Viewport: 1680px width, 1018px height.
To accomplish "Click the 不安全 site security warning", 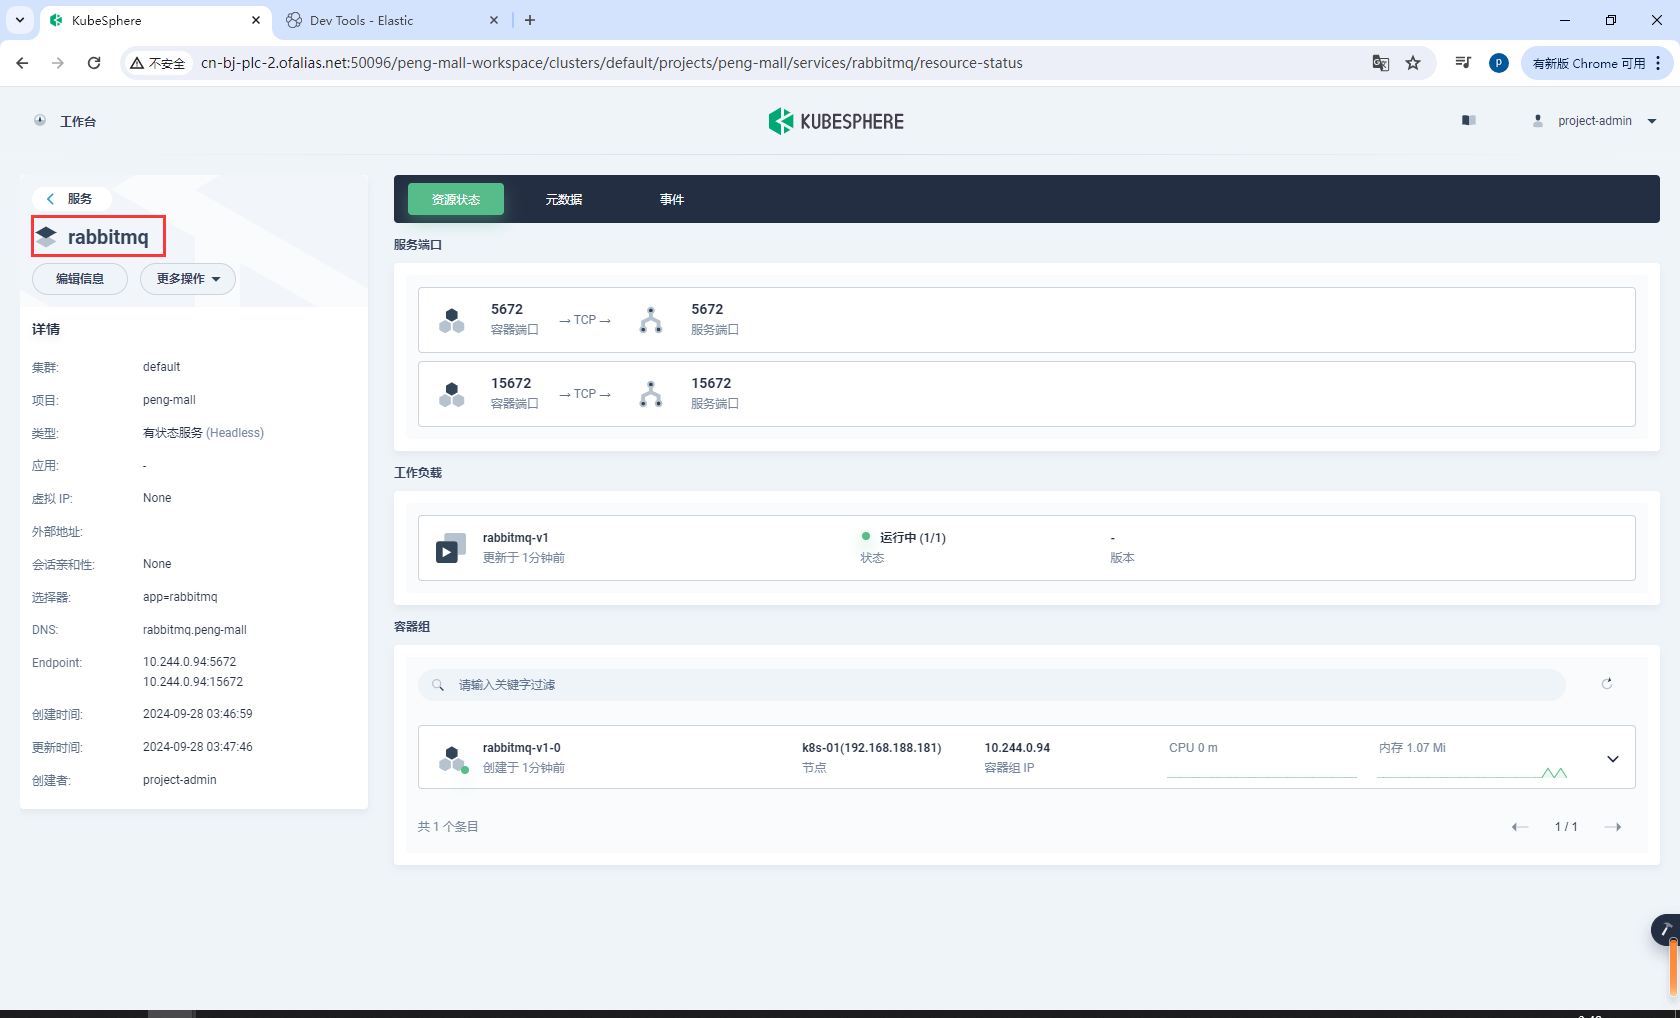I will point(158,63).
